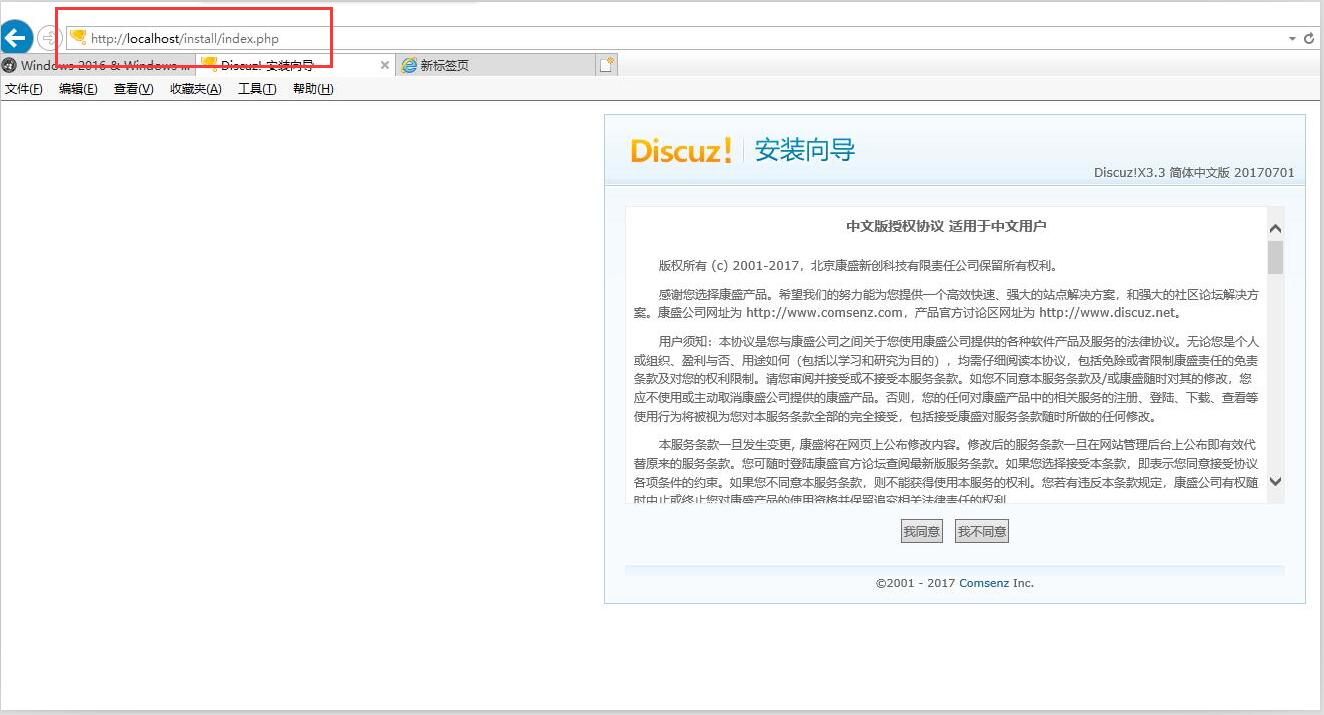Viewport: 1324px width, 715px height.
Task: Click the paragraph beginning 本服务条款一旦发生变更
Action: tap(946, 473)
